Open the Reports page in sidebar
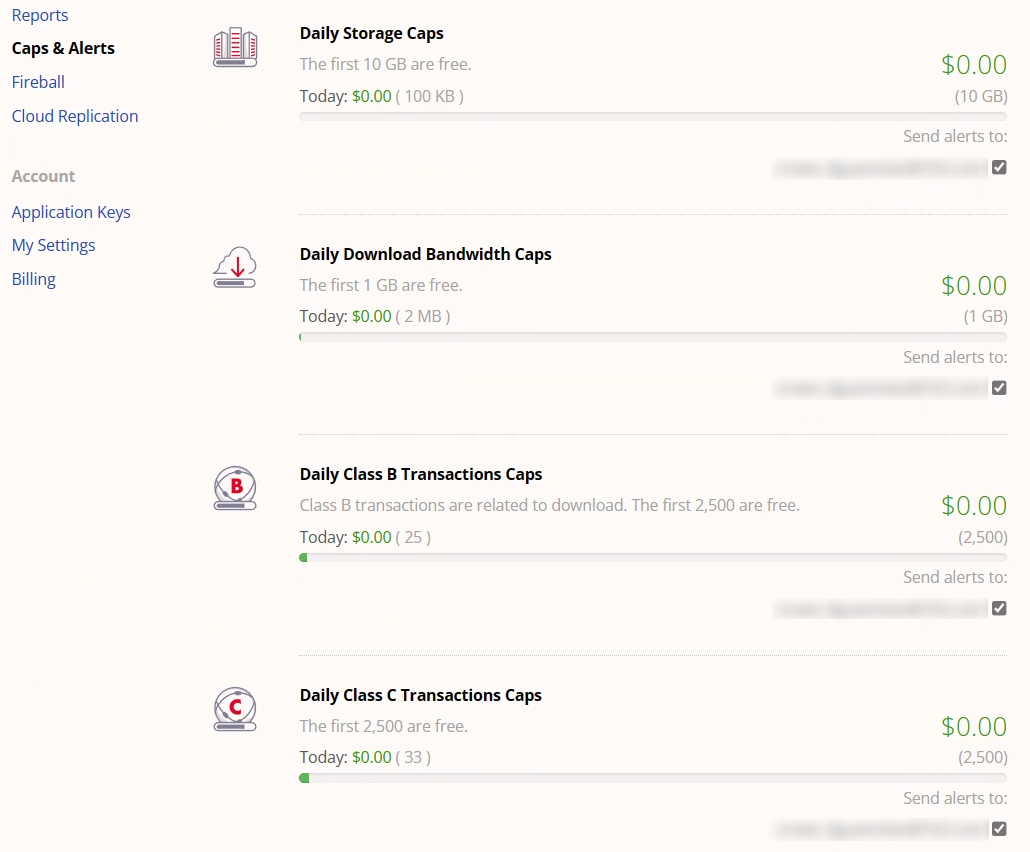Viewport: 1030px width, 852px height. 40,15
